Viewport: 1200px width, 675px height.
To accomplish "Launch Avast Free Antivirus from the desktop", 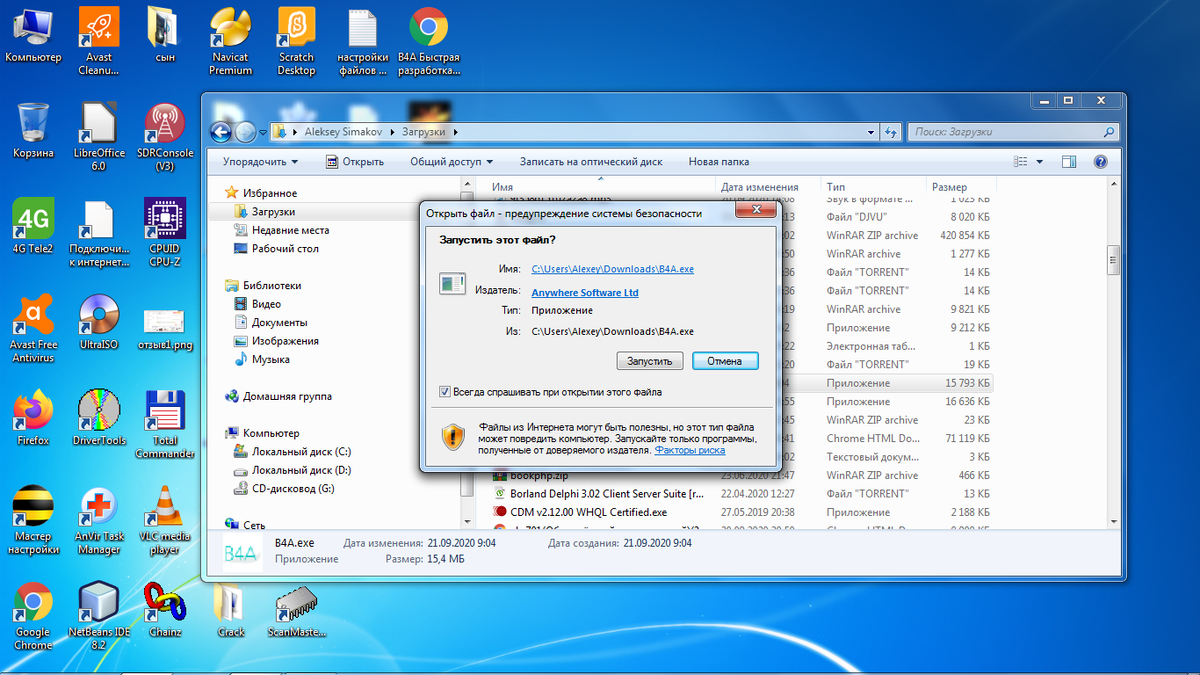I will 33,328.
